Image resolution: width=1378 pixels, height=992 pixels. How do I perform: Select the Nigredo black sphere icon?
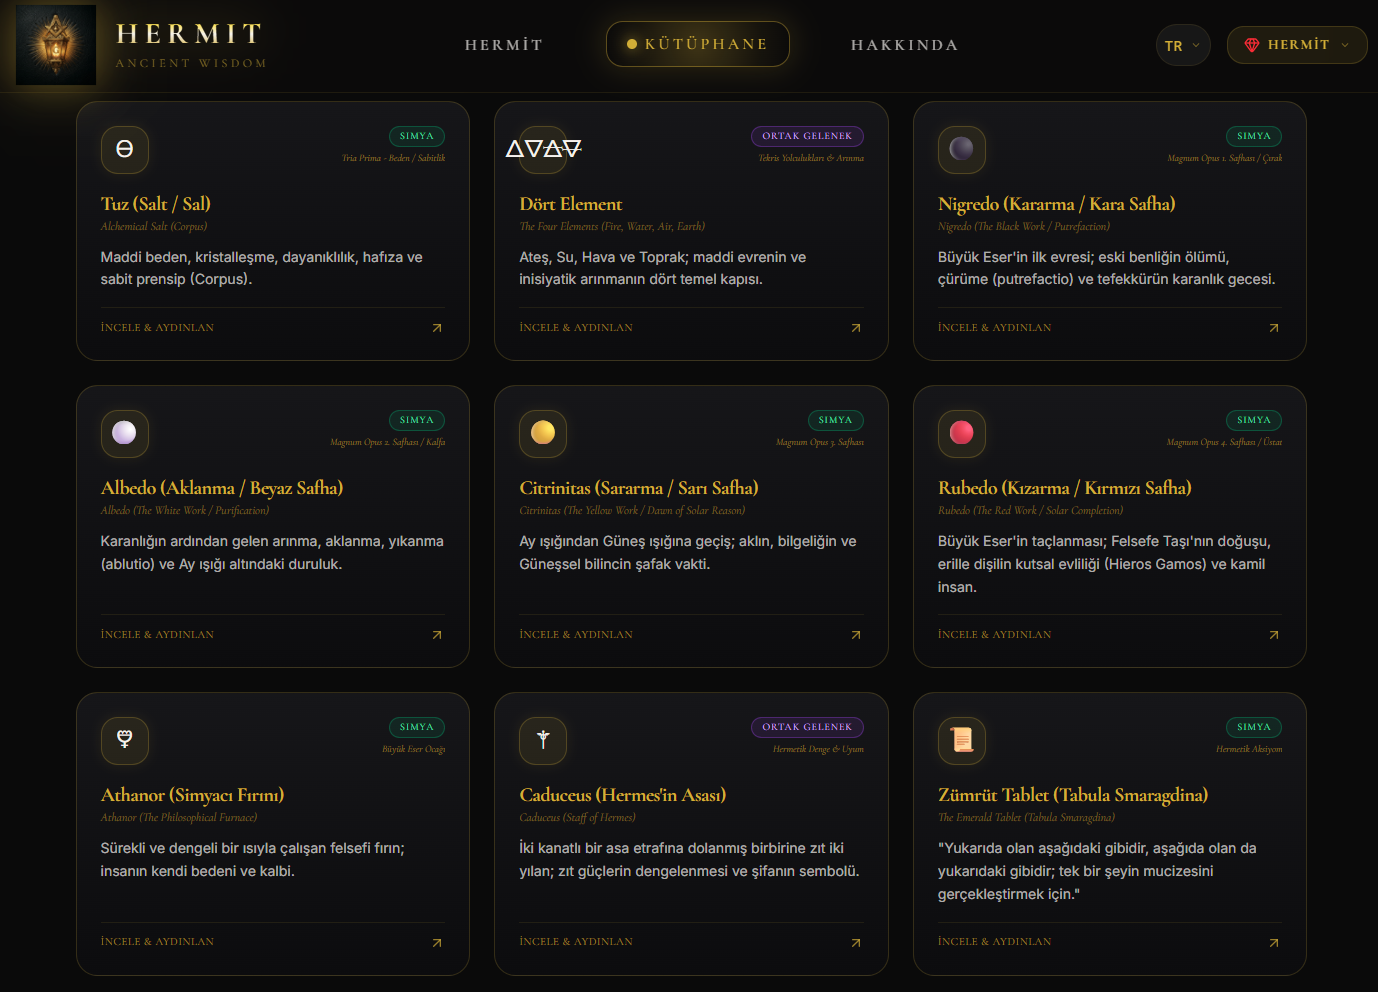(x=962, y=149)
